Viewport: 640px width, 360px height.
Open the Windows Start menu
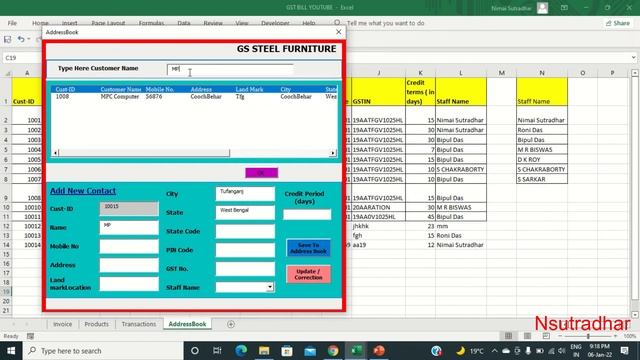coord(11,351)
